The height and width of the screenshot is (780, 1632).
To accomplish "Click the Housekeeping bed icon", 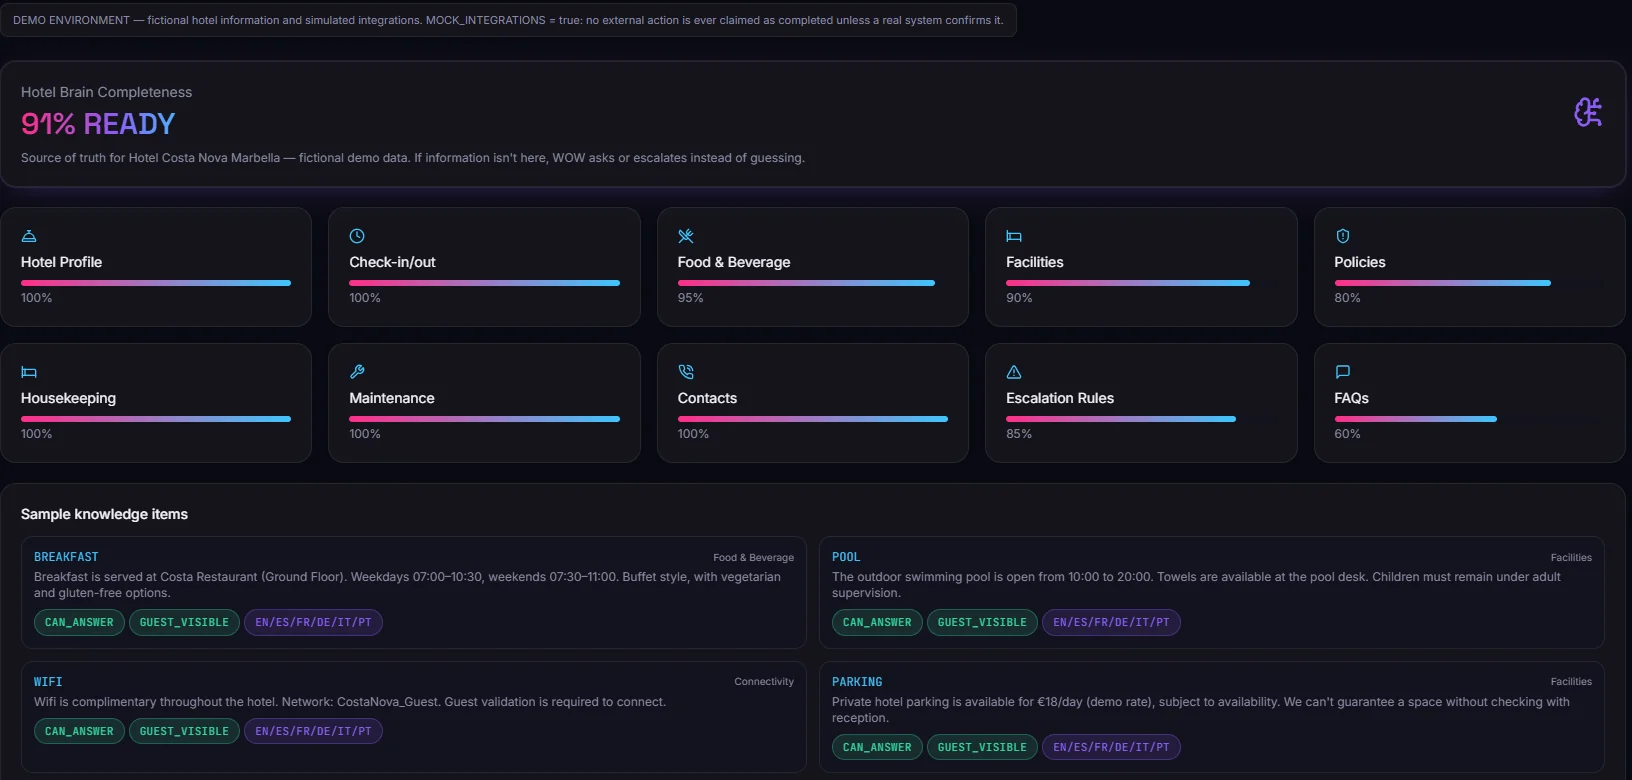I will point(29,372).
